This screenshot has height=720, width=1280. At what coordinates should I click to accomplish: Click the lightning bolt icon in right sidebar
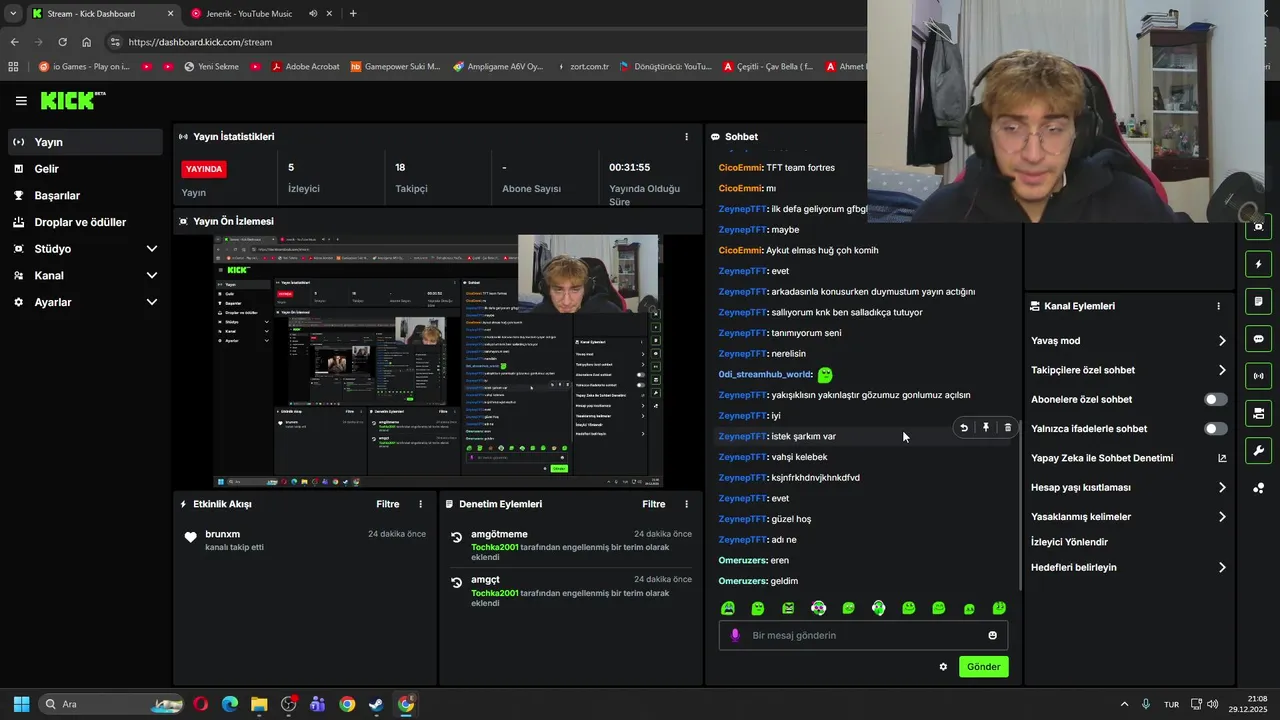[x=1258, y=264]
